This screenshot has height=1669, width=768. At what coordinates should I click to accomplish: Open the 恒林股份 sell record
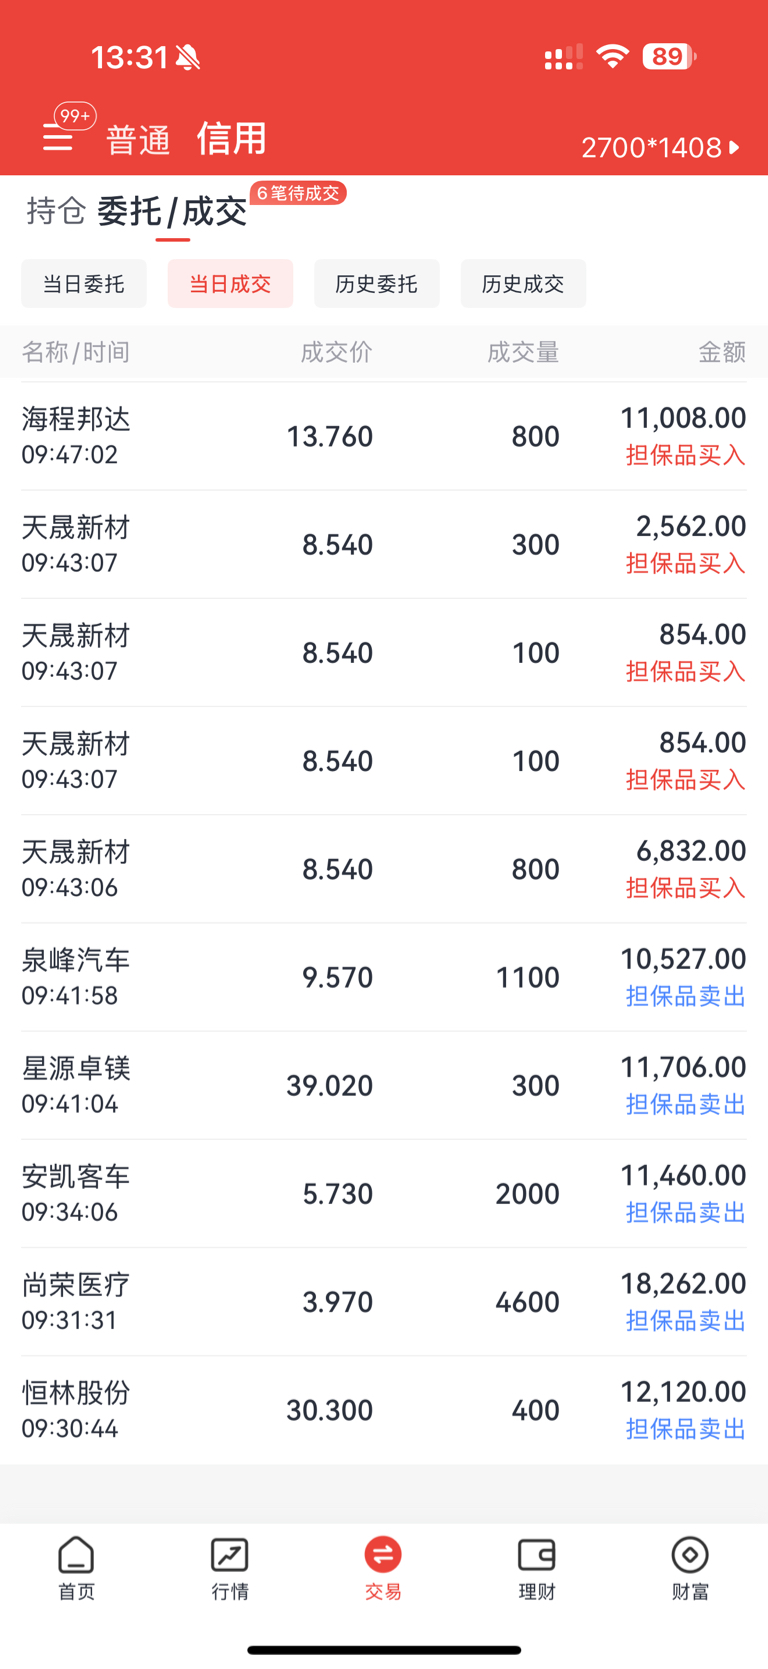(x=384, y=1410)
